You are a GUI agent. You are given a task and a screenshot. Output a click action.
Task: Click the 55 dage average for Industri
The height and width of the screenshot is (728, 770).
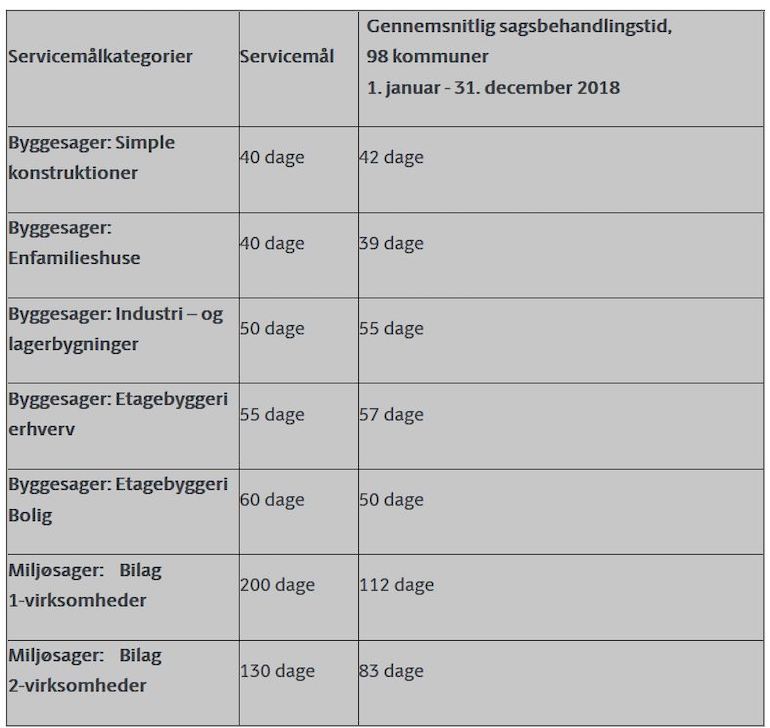point(391,328)
